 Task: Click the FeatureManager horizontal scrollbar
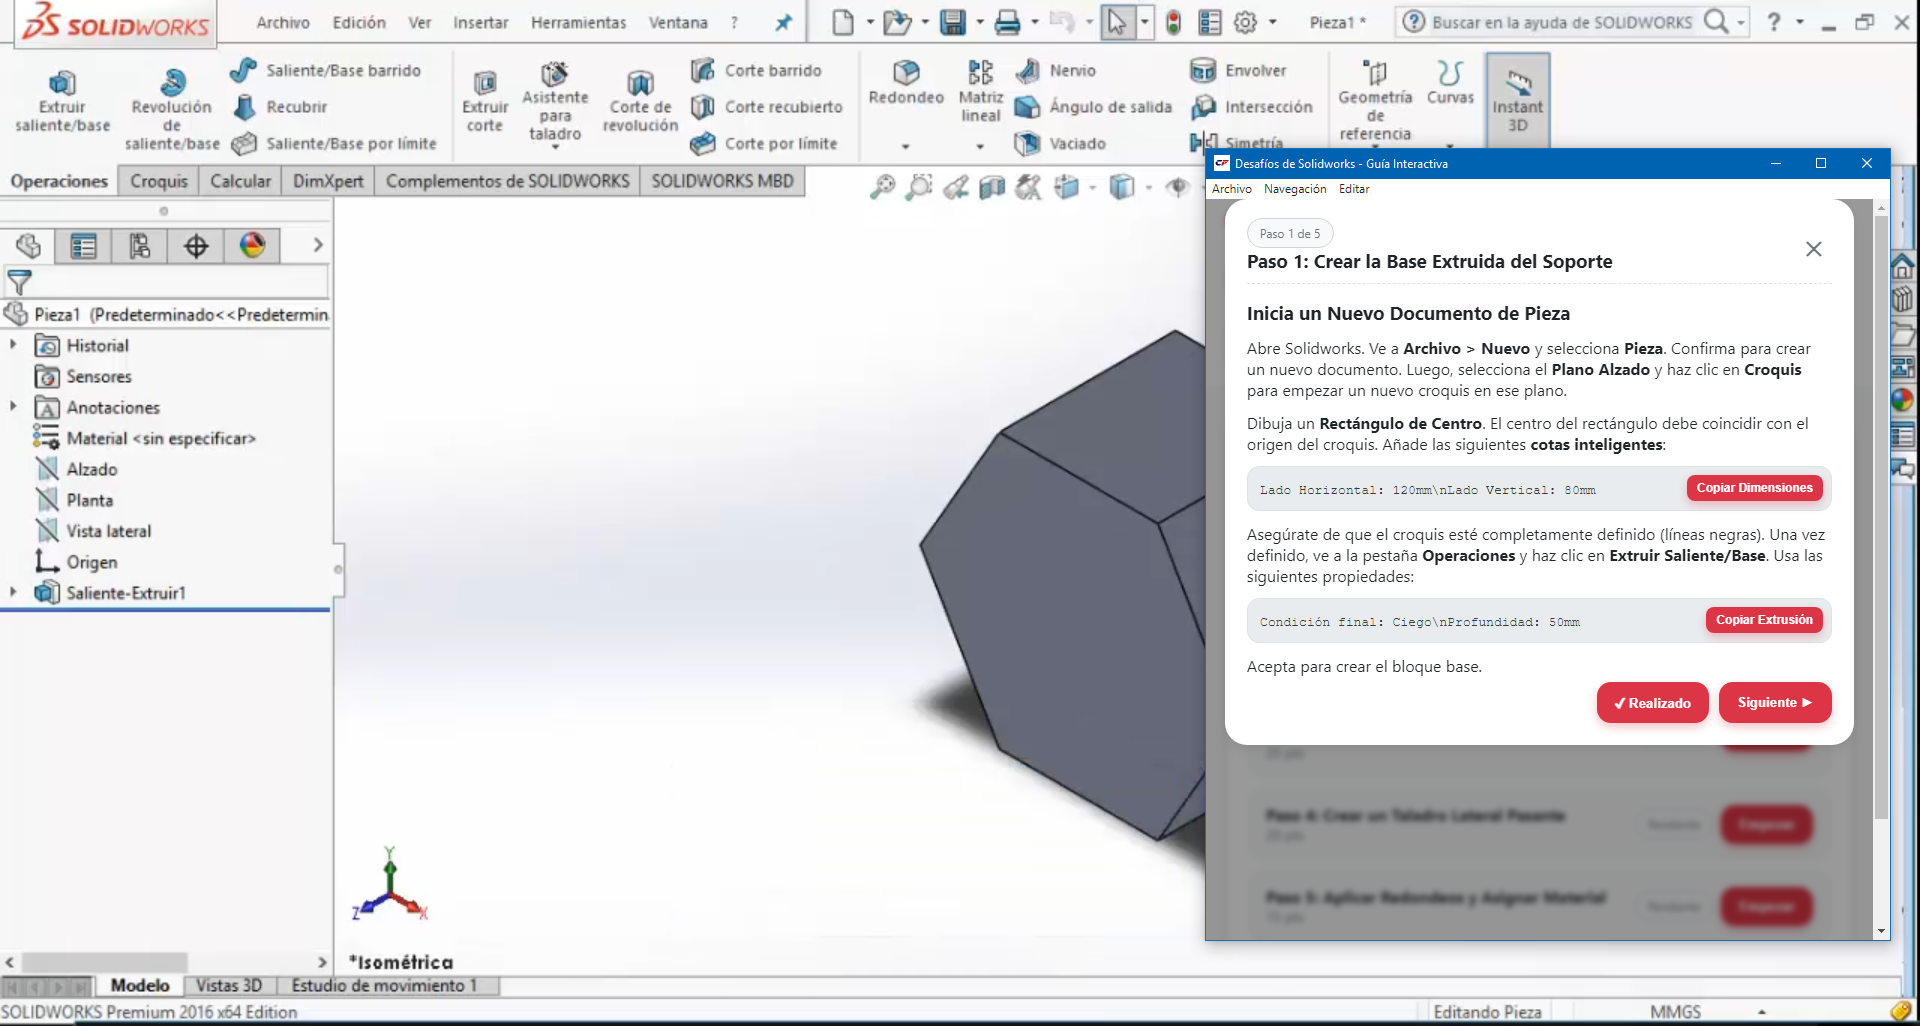click(x=104, y=962)
